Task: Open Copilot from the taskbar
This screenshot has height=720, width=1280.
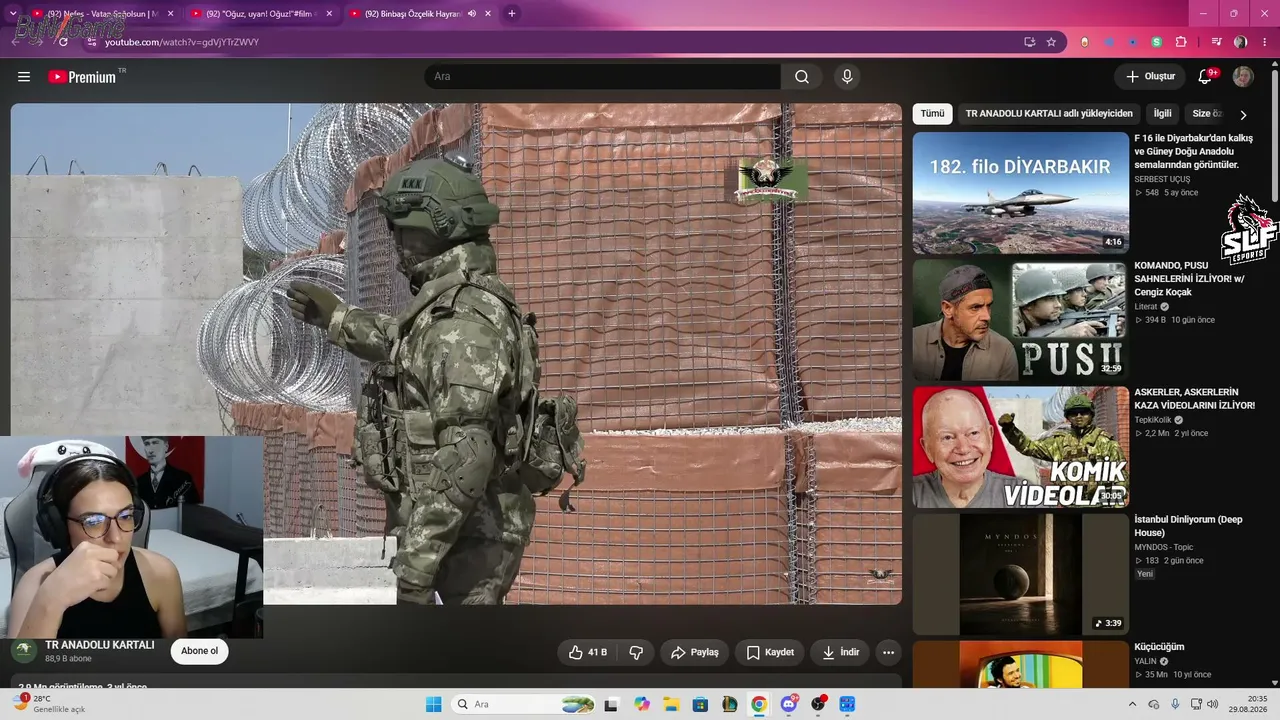Action: [x=642, y=704]
